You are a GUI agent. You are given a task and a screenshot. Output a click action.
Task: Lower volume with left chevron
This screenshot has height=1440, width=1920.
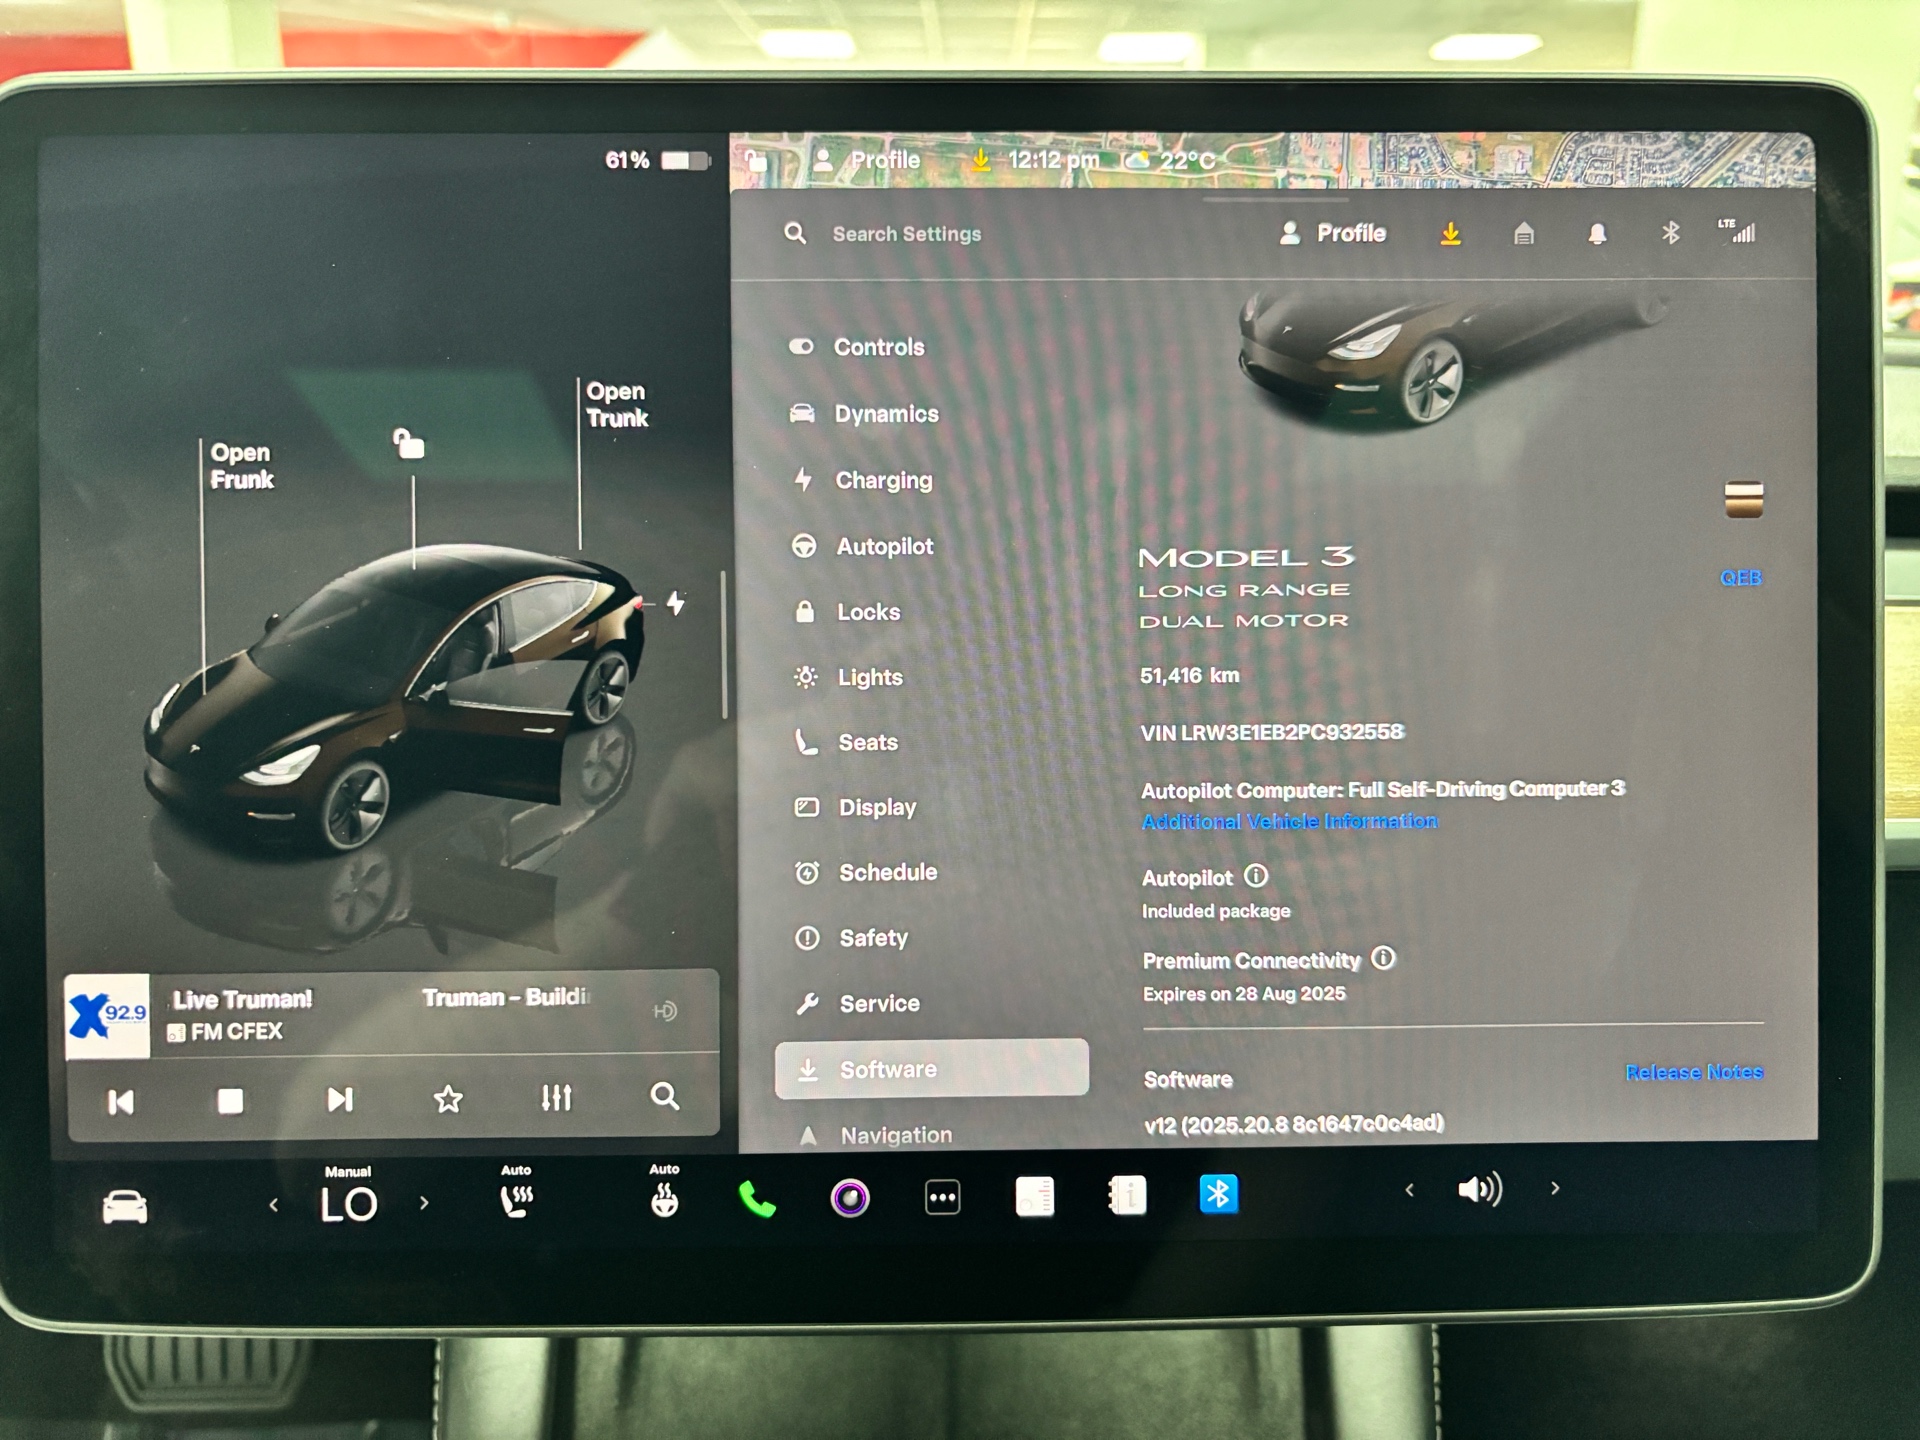[x=1410, y=1190]
